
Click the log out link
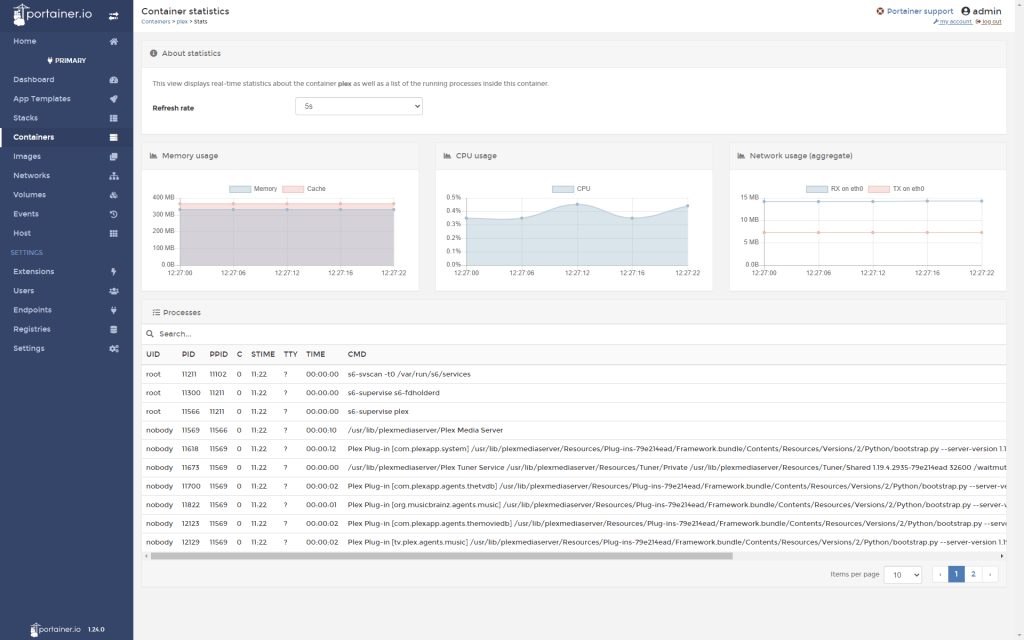990,21
